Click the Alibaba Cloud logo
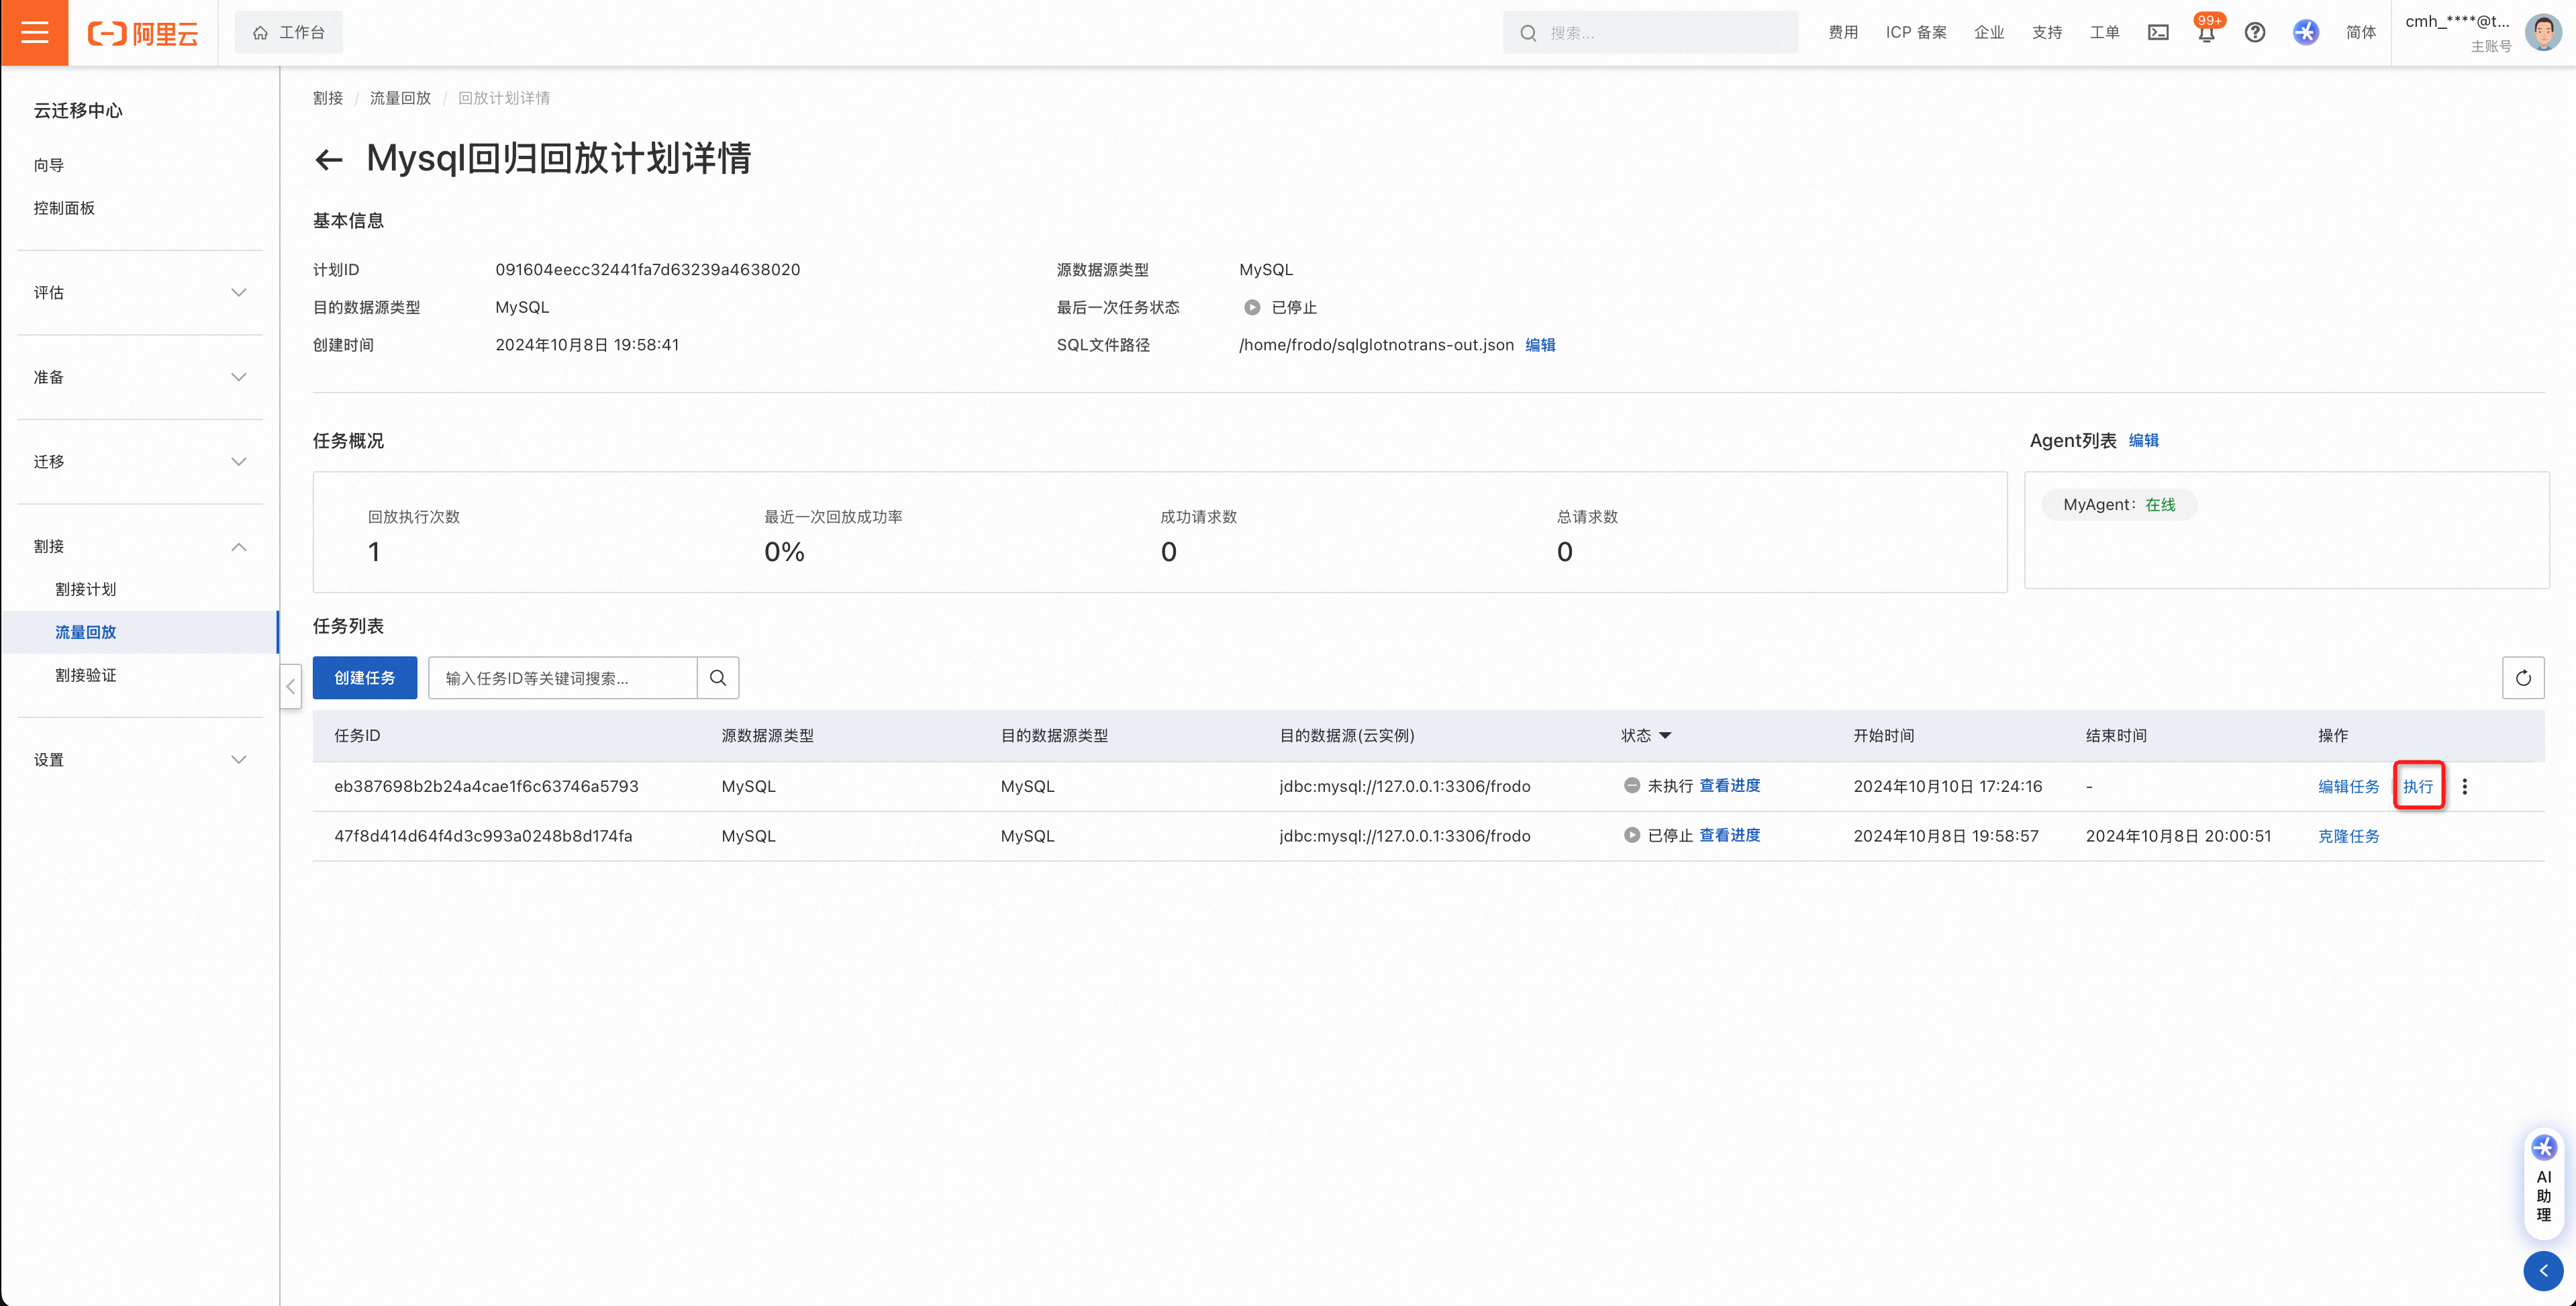Image resolution: width=2576 pixels, height=1306 pixels. pyautogui.click(x=143, y=33)
